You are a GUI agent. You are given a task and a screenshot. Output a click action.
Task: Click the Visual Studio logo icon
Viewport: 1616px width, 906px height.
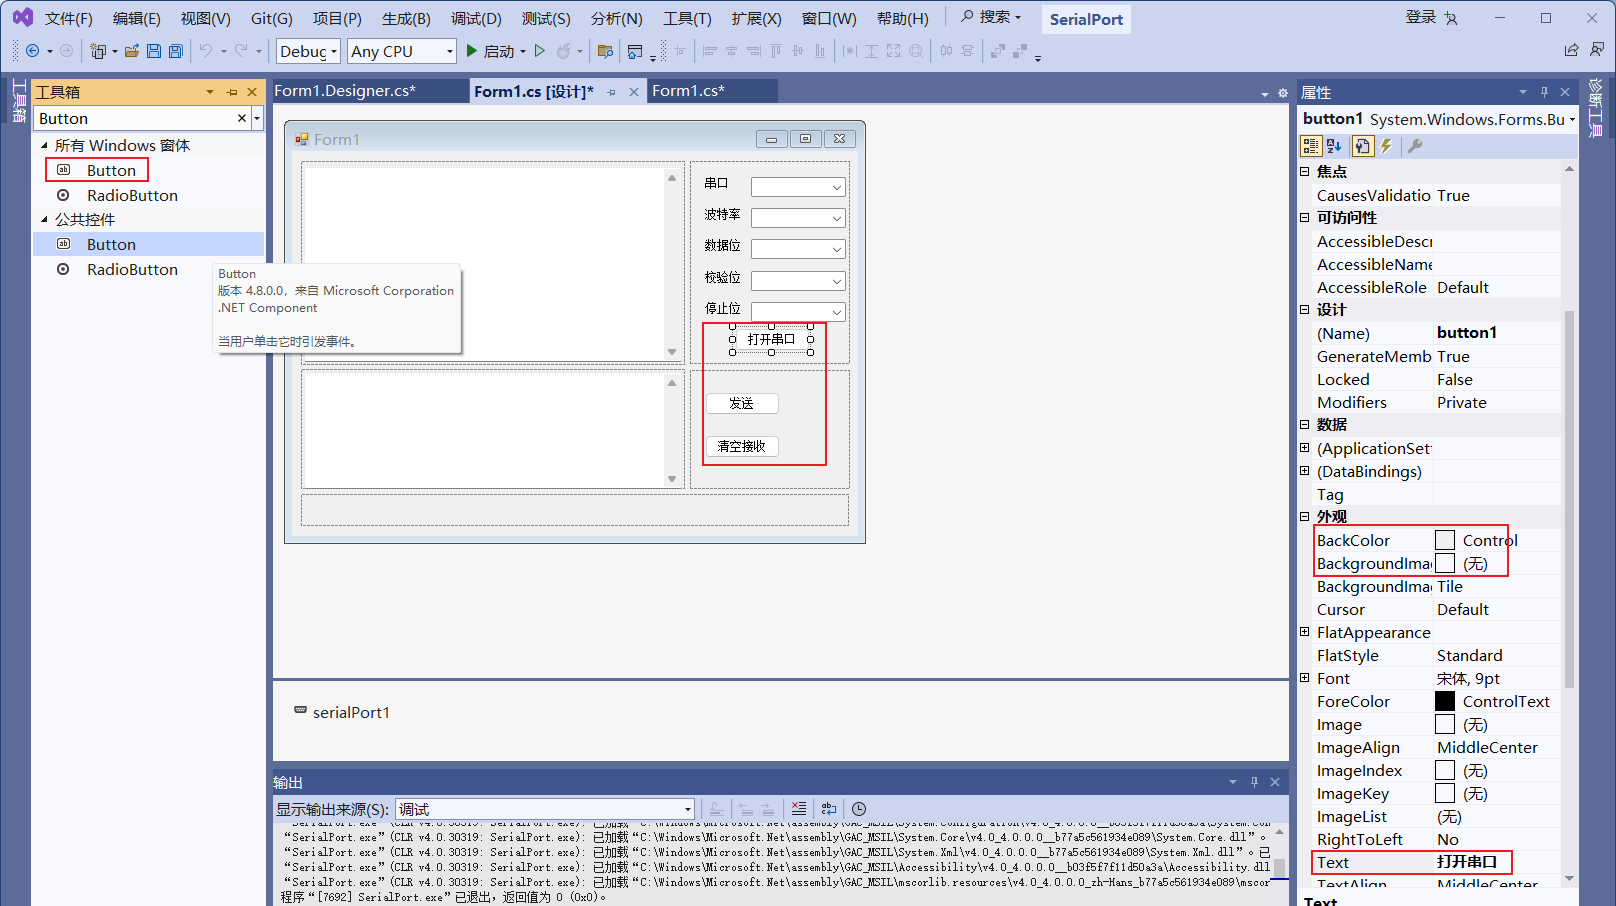[x=22, y=18]
